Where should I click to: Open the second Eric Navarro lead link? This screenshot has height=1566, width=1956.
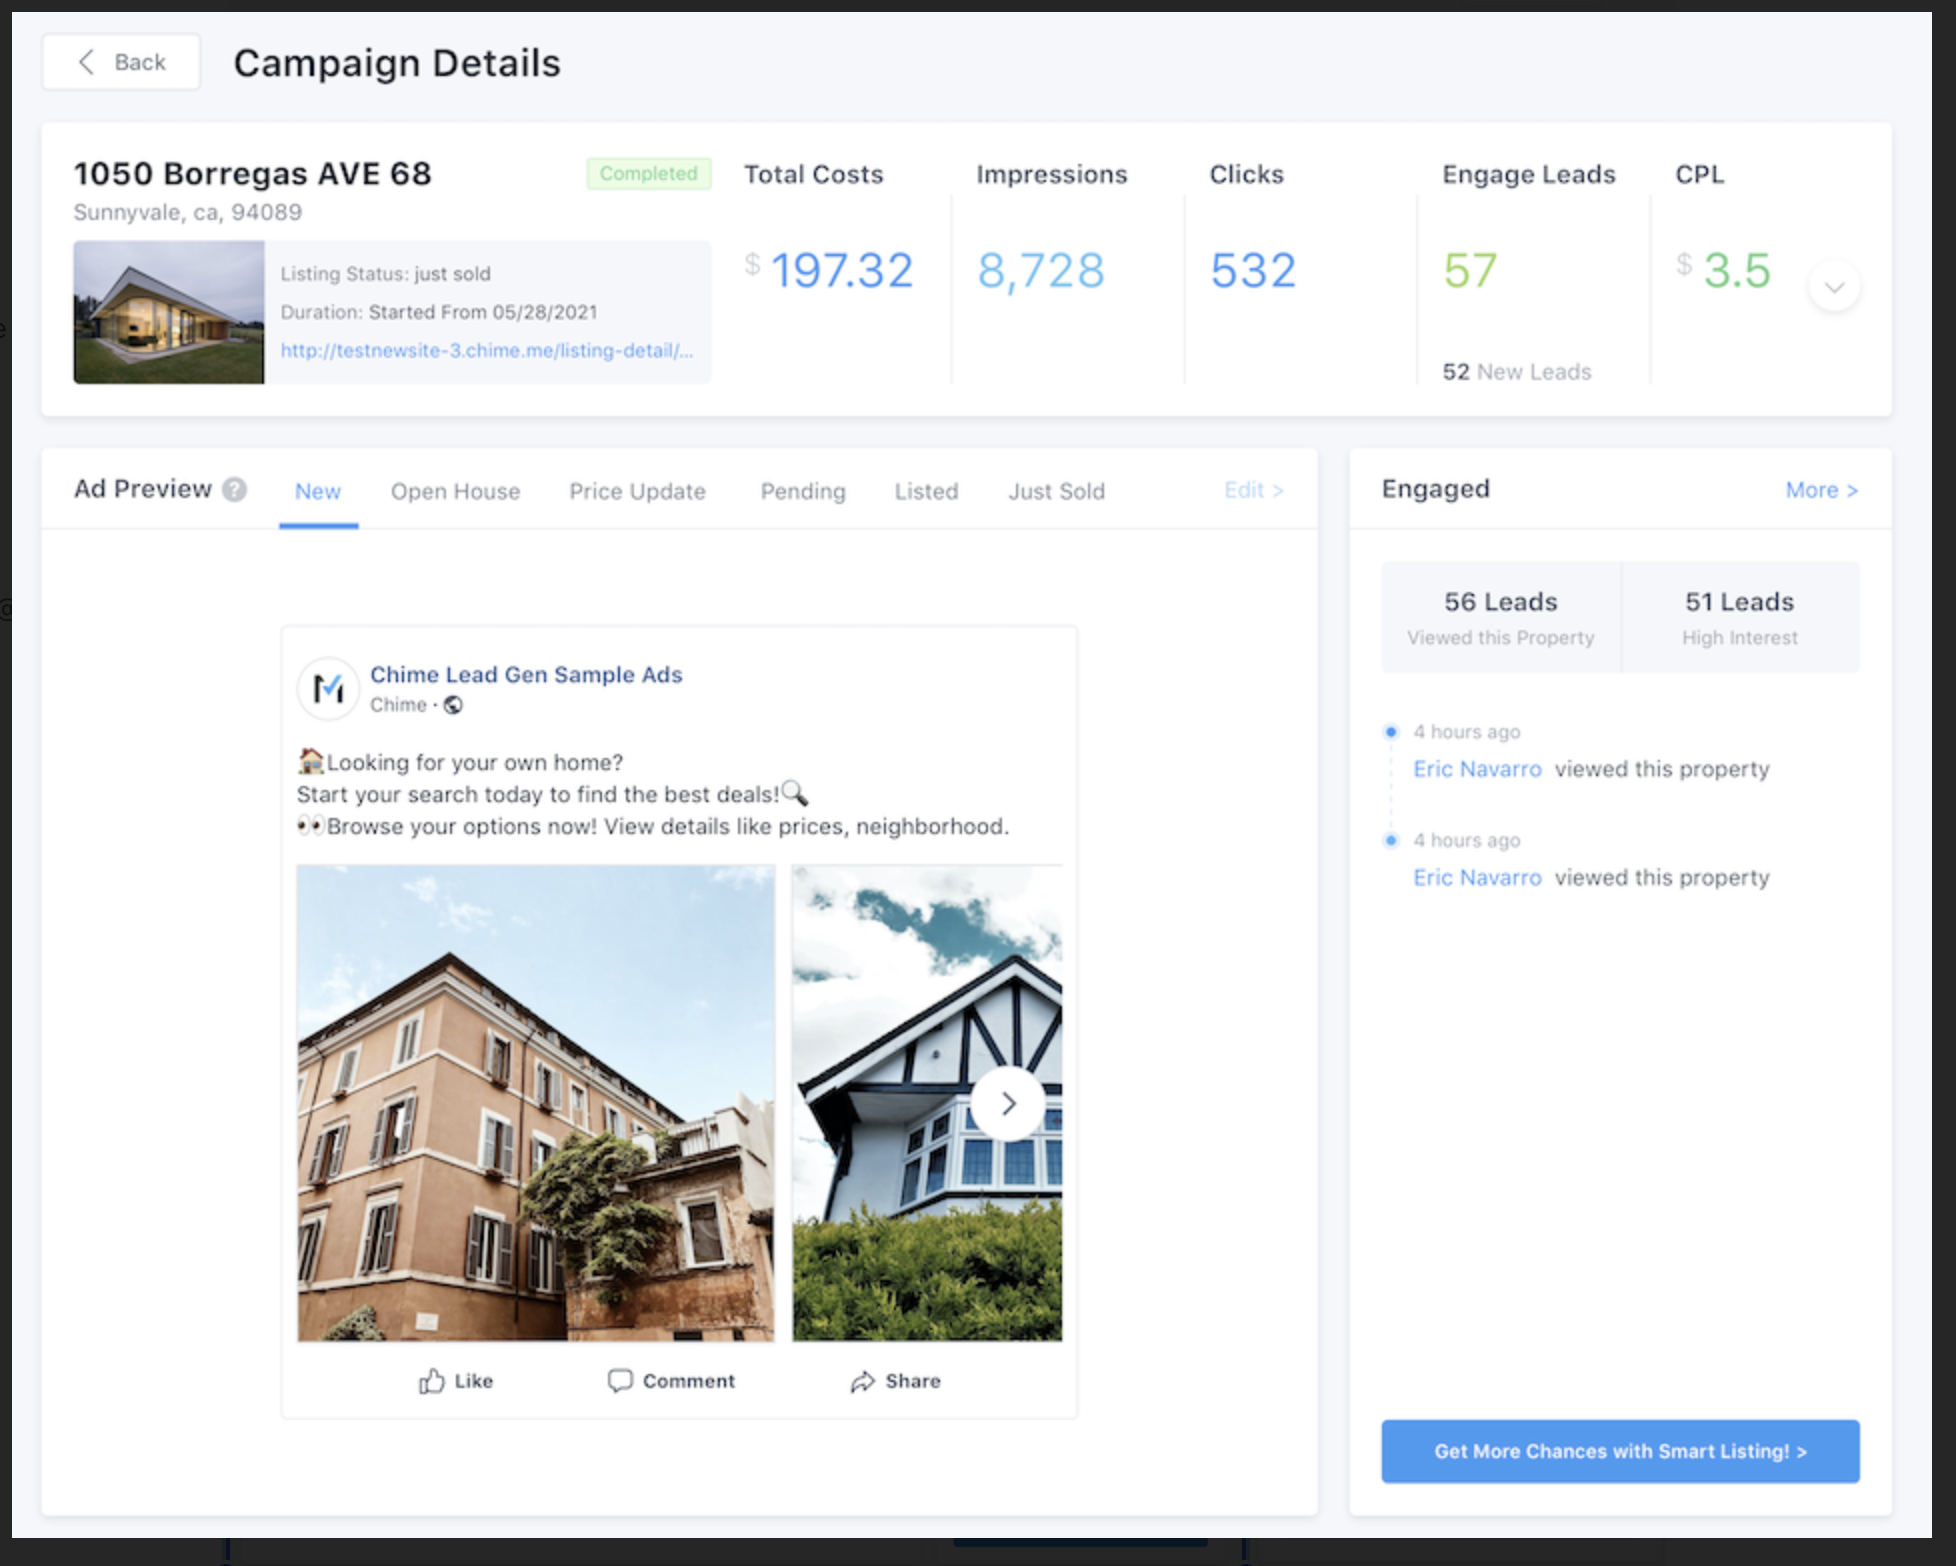(x=1477, y=877)
